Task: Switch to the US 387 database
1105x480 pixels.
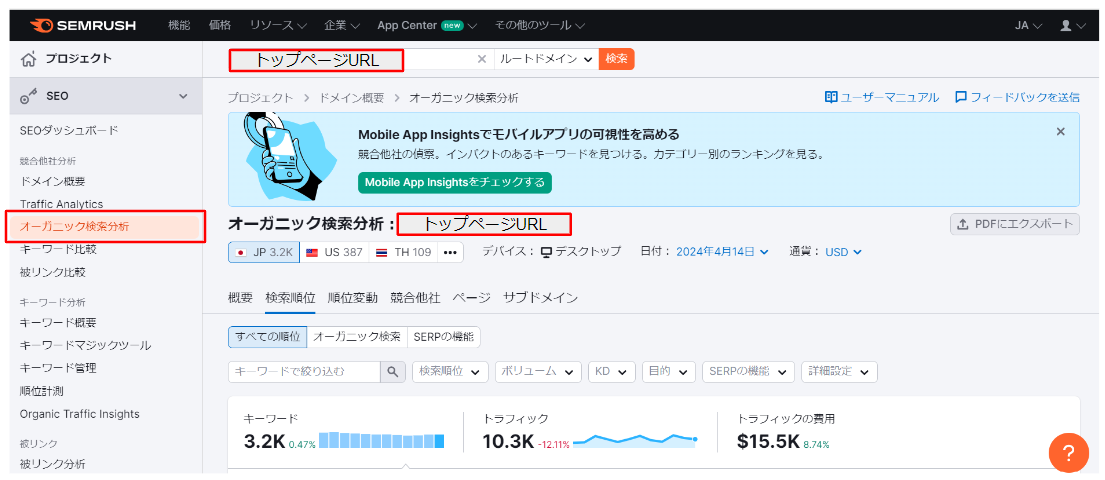Action: [334, 252]
